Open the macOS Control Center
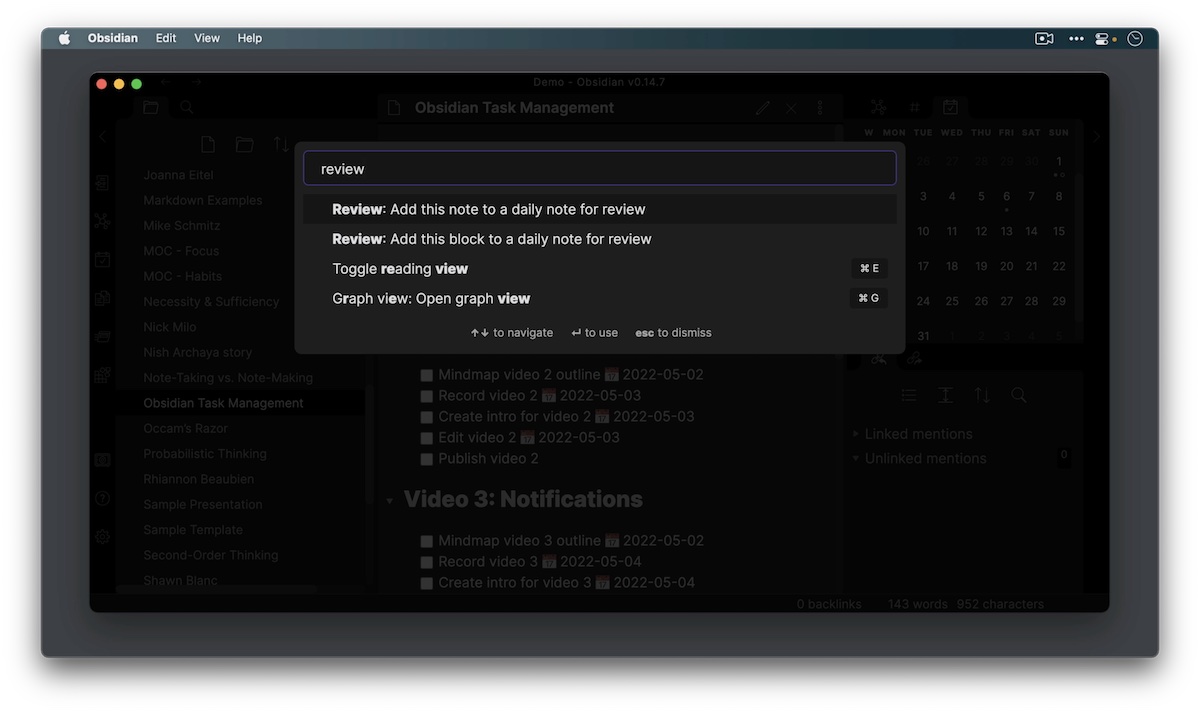 pyautogui.click(x=1102, y=39)
